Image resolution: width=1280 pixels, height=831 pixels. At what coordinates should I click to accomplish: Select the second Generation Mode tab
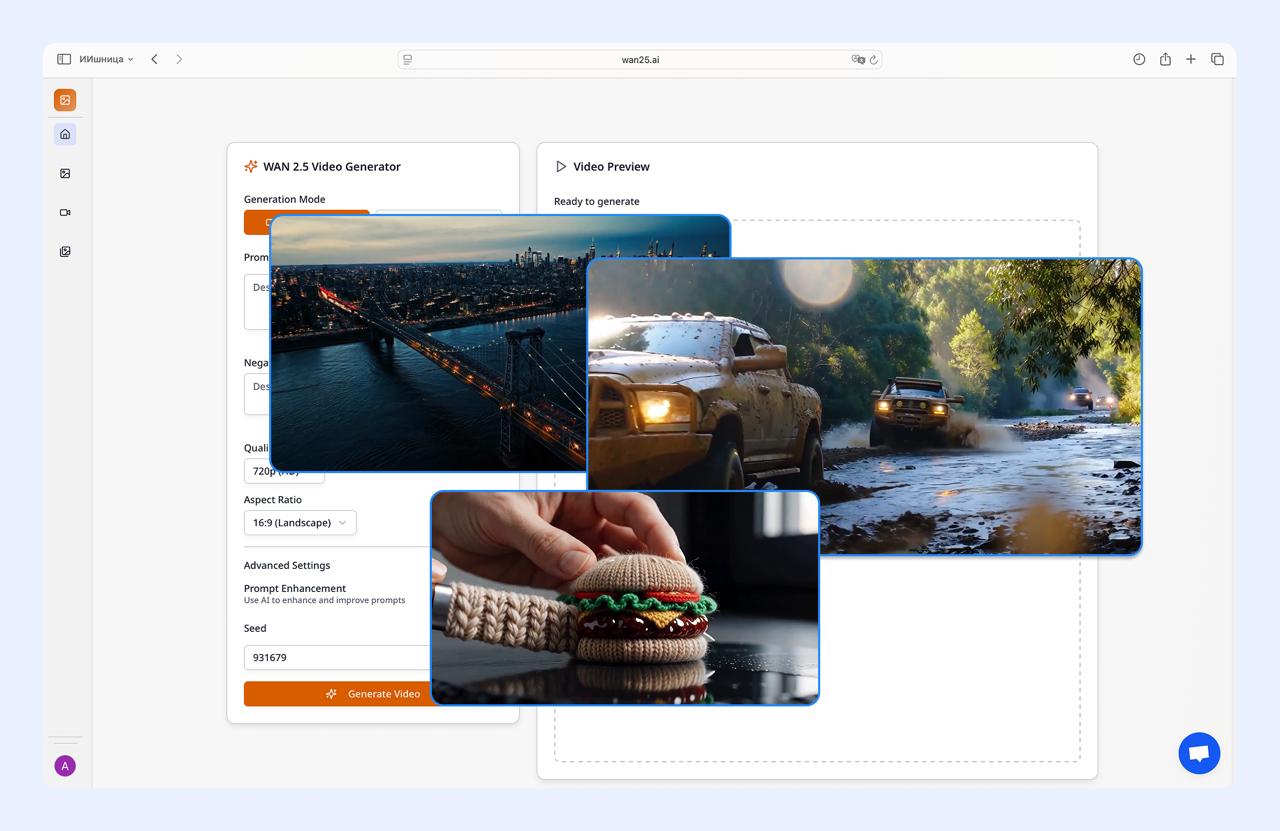[438, 213]
